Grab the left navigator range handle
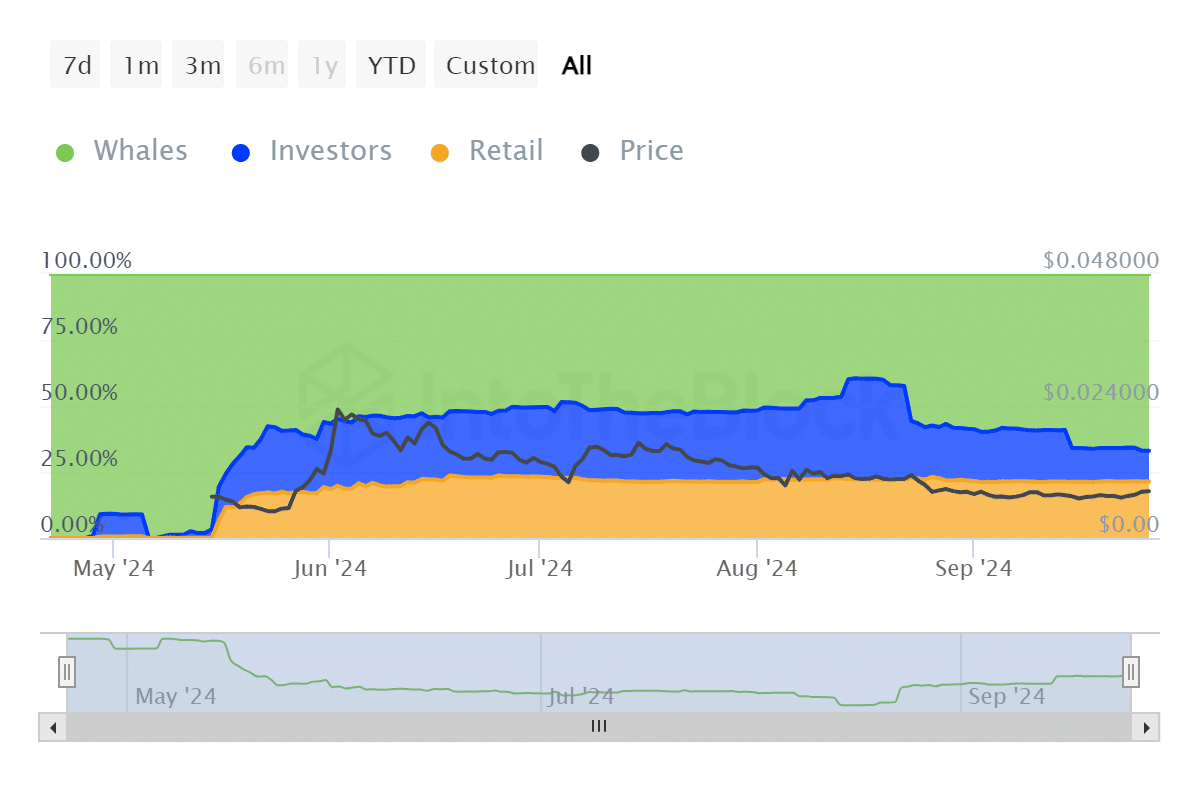 67,672
